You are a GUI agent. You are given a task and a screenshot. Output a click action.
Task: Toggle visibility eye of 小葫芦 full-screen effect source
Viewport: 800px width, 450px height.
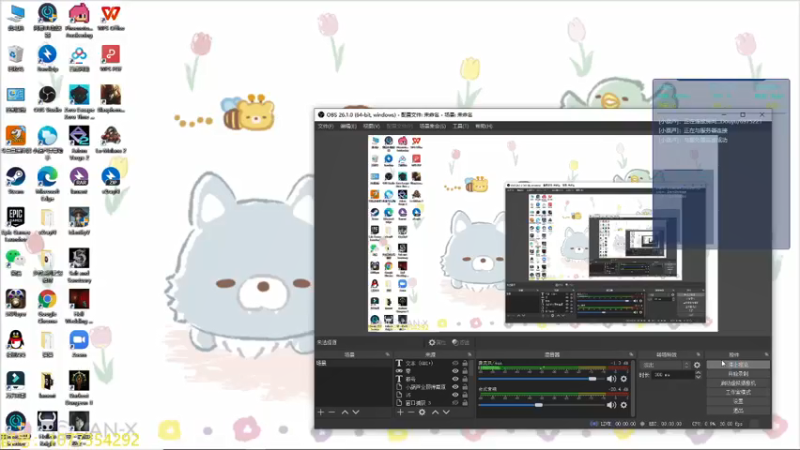[x=455, y=387]
